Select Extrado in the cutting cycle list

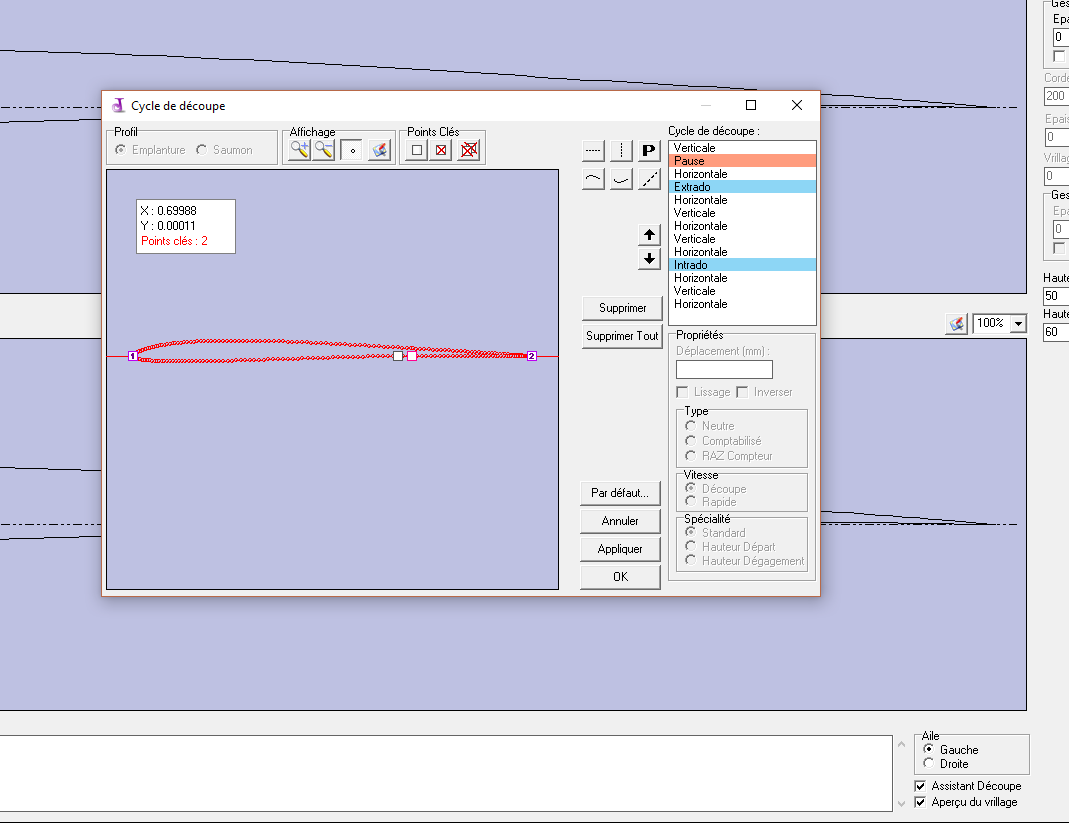pyautogui.click(x=742, y=187)
